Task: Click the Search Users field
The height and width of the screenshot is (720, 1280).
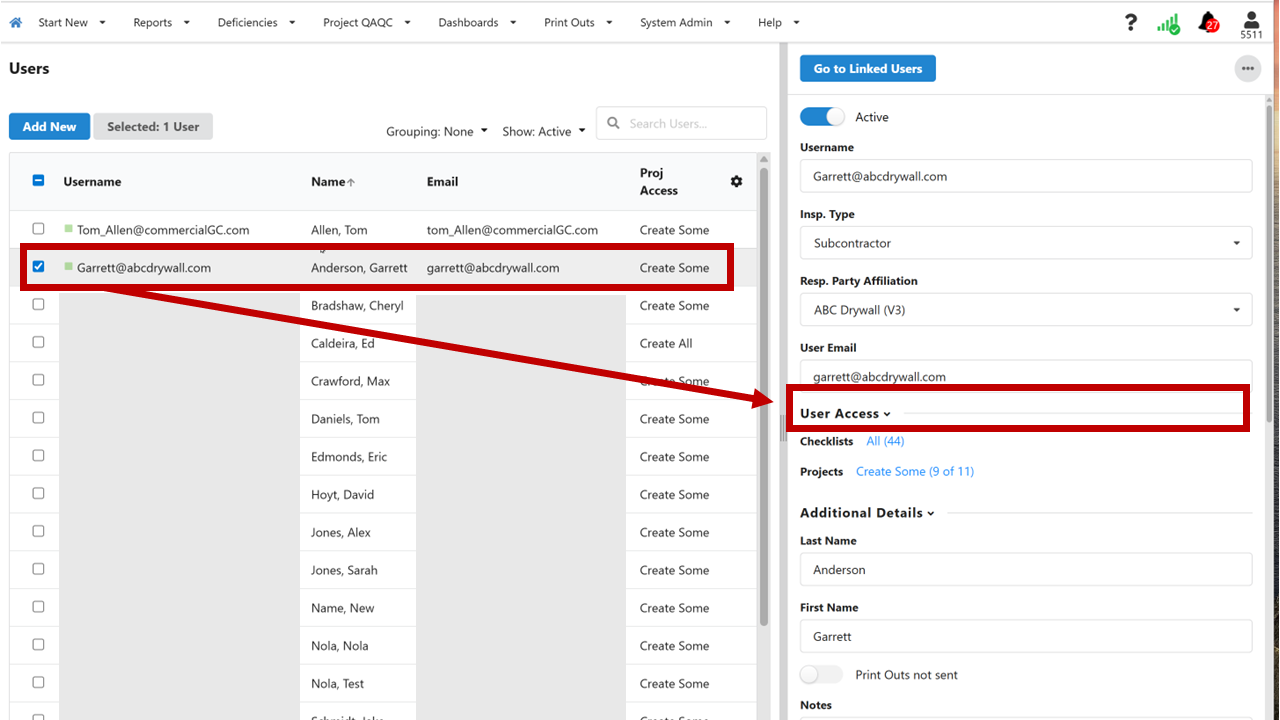Action: click(681, 123)
